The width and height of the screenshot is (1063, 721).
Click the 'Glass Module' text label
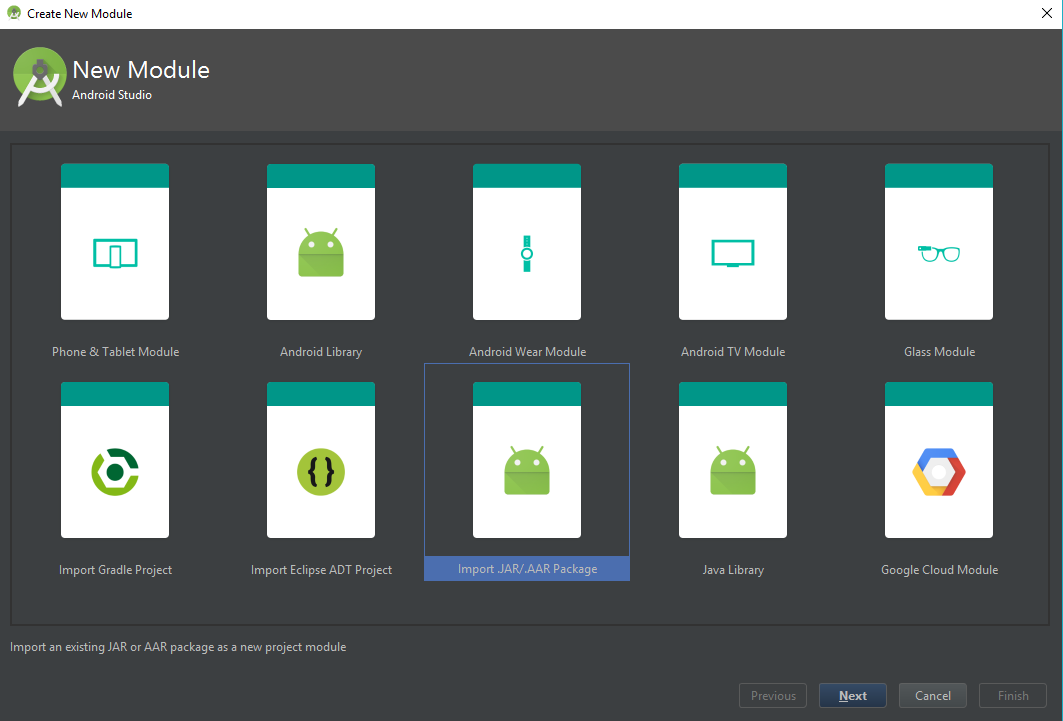click(939, 352)
